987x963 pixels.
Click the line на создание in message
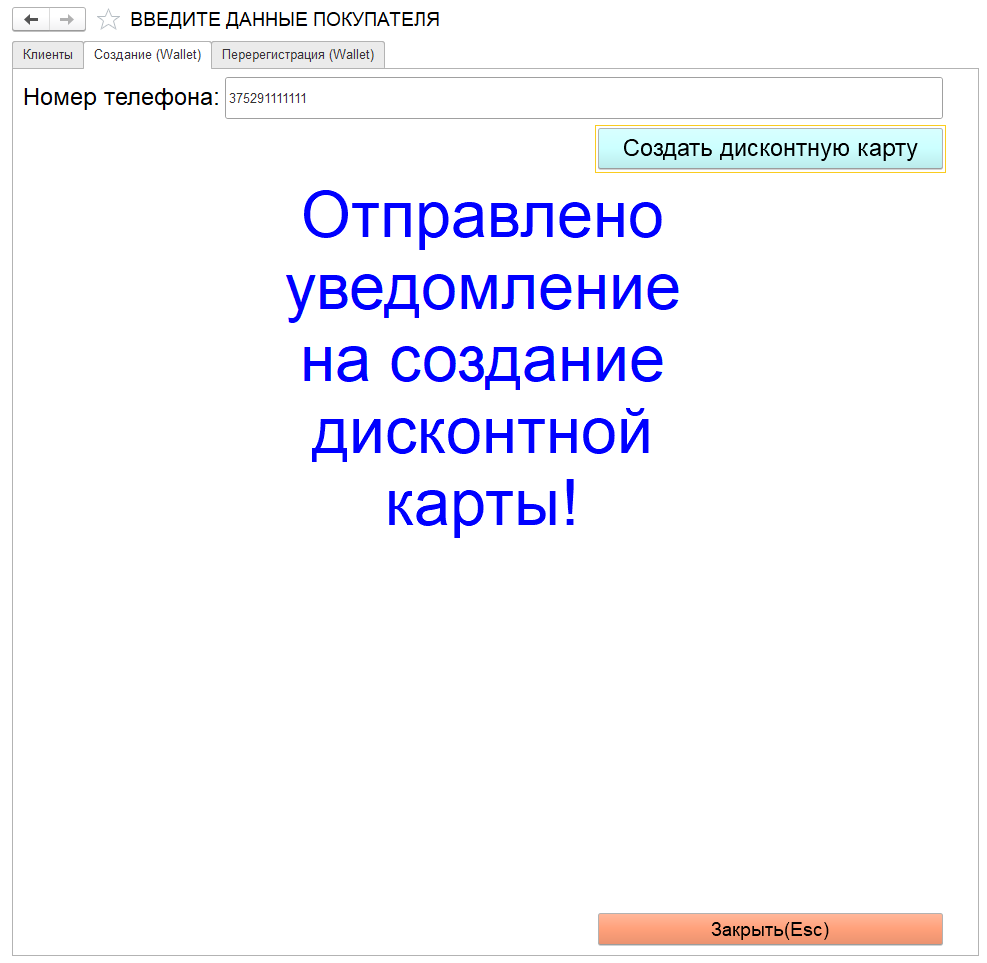coord(482,361)
